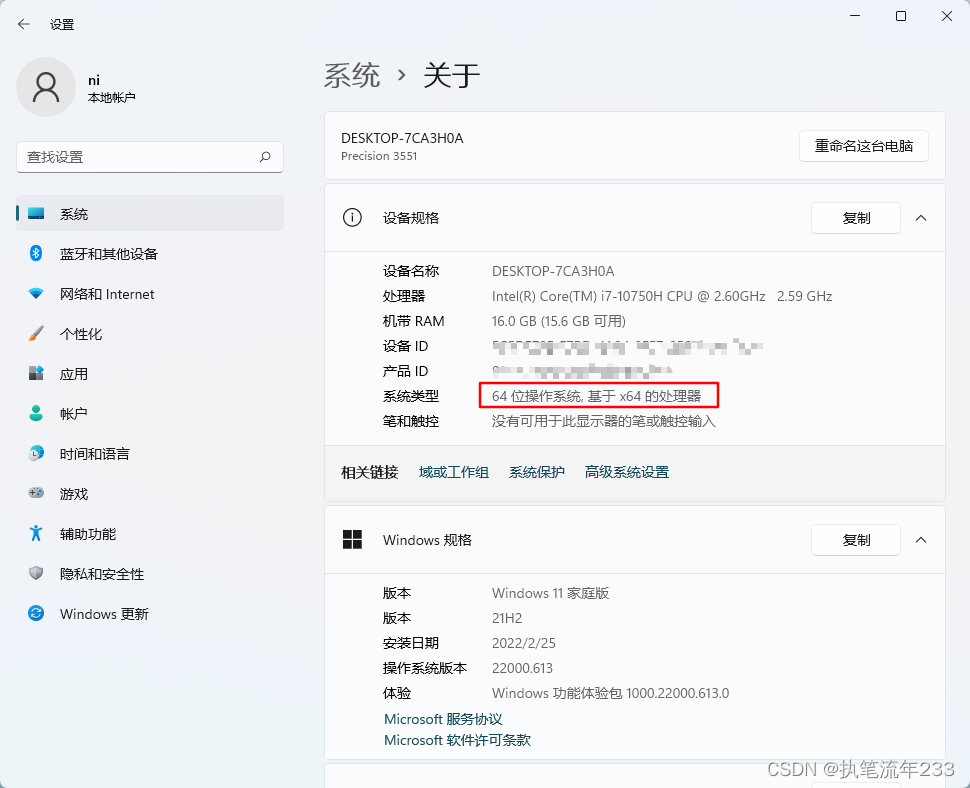The height and width of the screenshot is (788, 970).
Task: 打开“Windows 更新”图标
Action: pos(36,614)
